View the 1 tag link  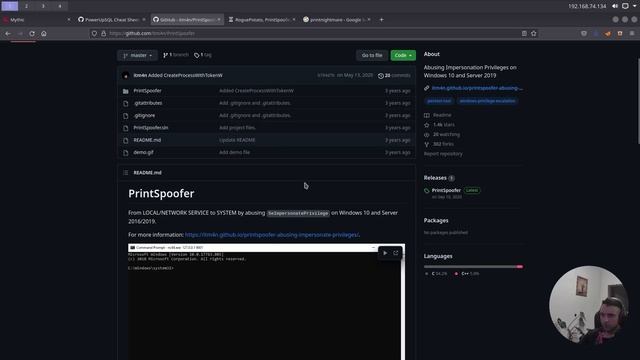(x=203, y=55)
